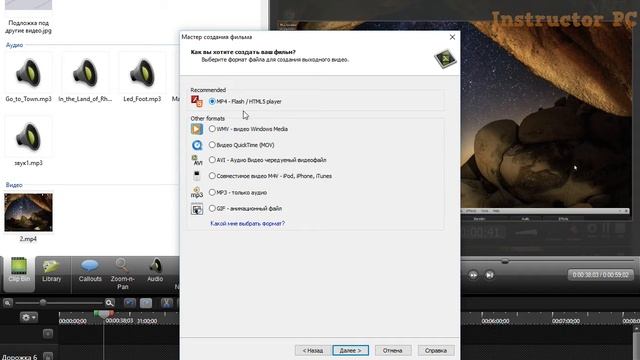Image resolution: width=640 pixels, height=360 pixels.
Task: Select In_the_Land_of_Rh... audio clip
Action: coord(85,78)
